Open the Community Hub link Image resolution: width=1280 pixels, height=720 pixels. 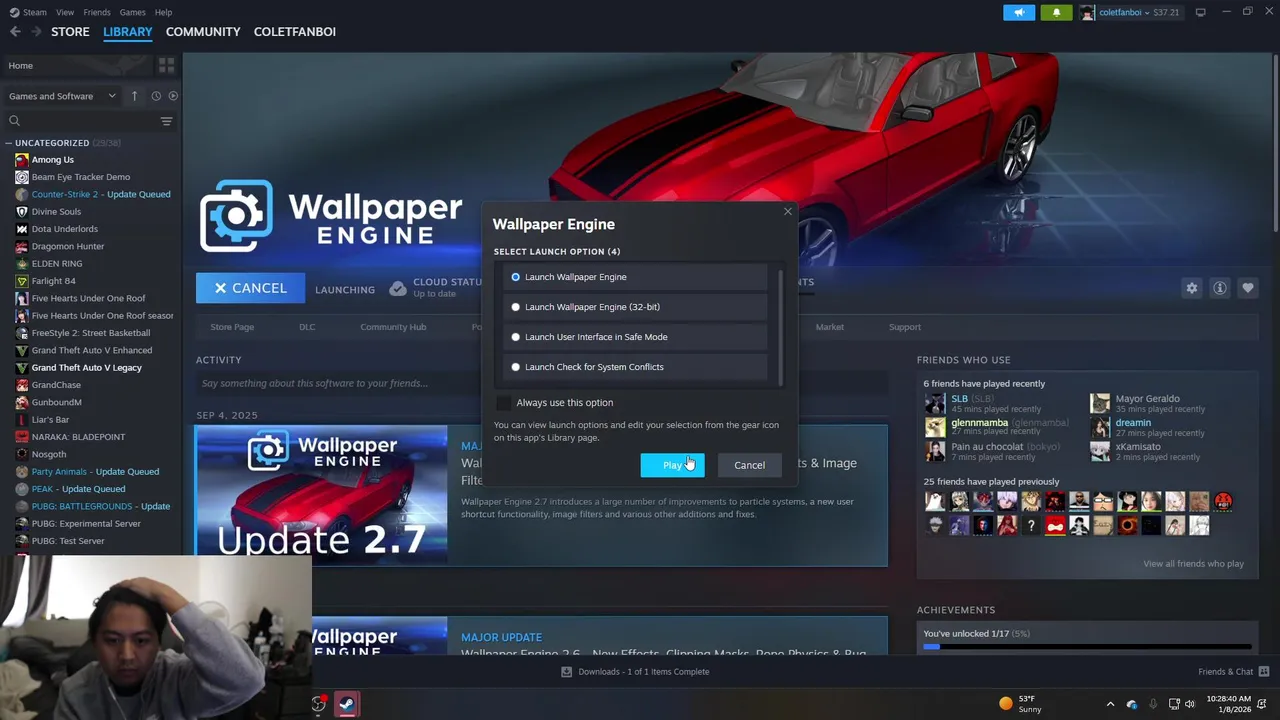pos(393,327)
